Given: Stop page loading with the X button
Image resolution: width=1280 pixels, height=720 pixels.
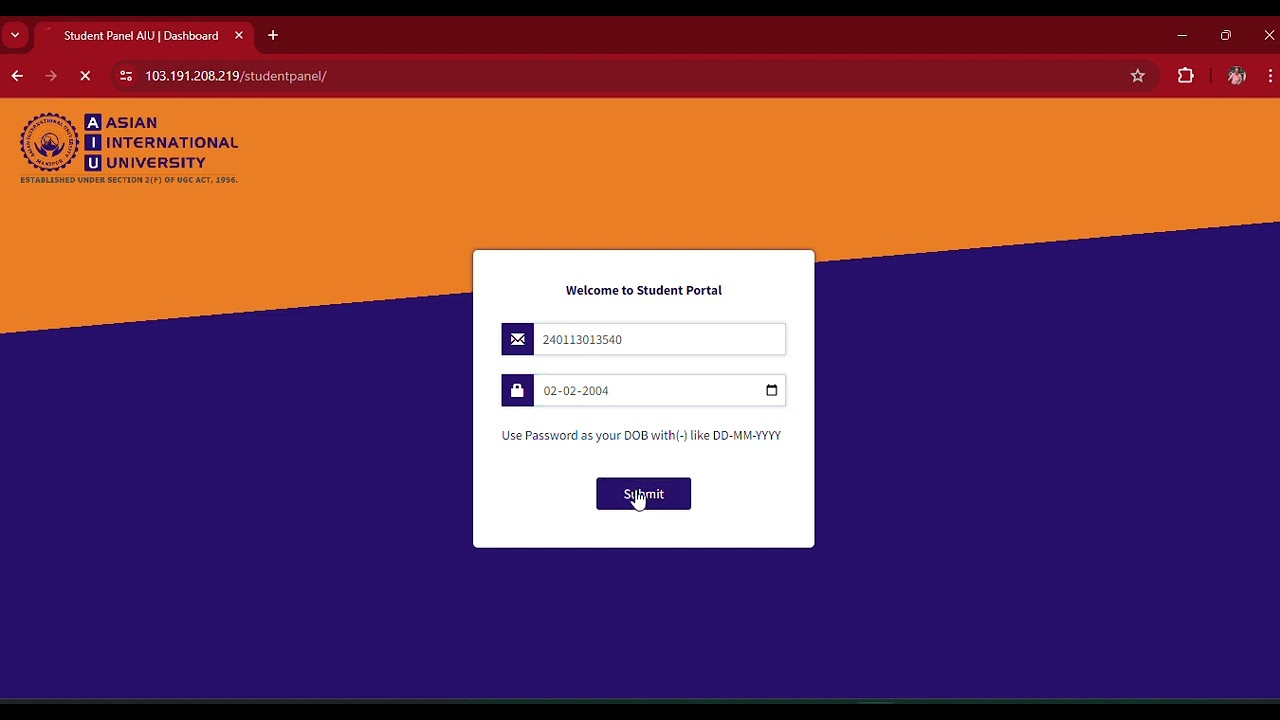Looking at the screenshot, I should 85,76.
